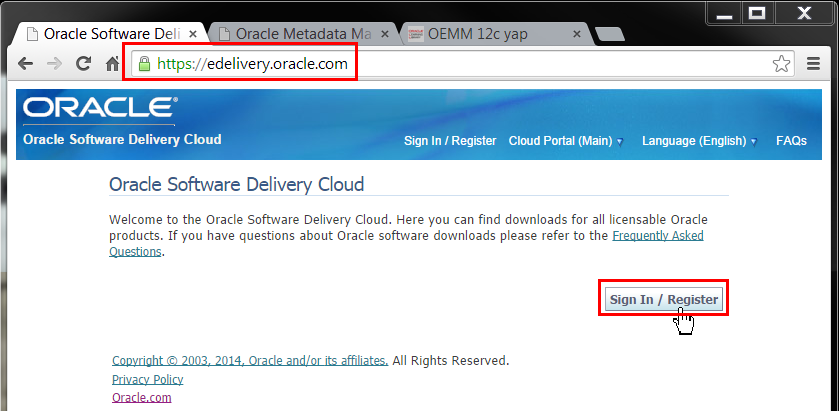Click the Oracle Software Delivery Cloud banner title
The height and width of the screenshot is (411, 839).
(122, 140)
